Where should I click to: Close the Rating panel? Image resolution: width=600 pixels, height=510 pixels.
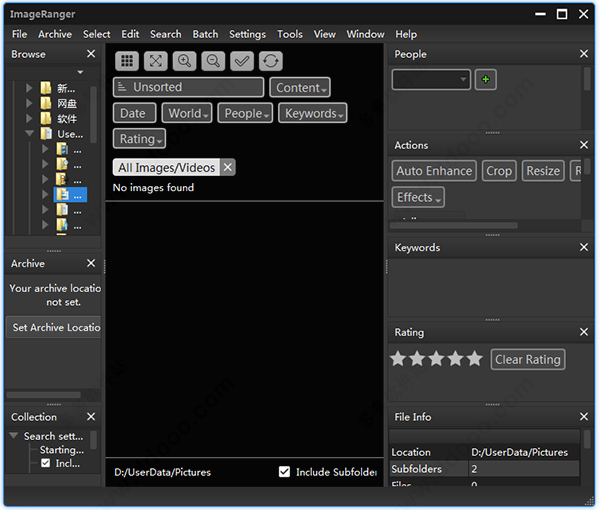tap(584, 332)
